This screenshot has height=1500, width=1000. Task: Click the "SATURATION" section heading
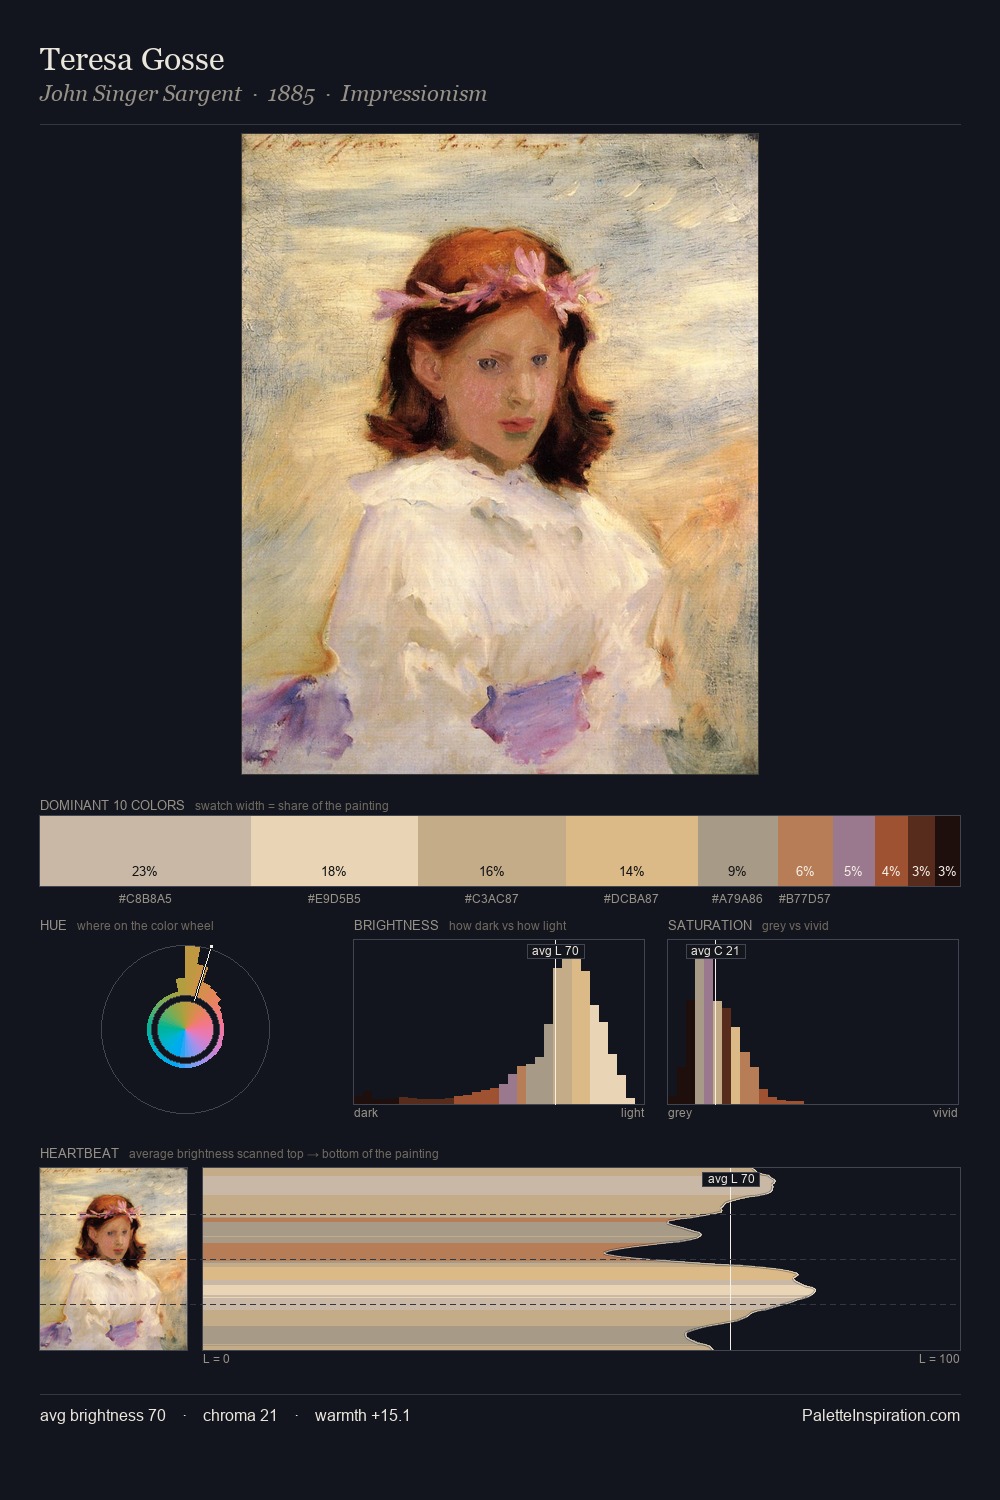(x=710, y=925)
